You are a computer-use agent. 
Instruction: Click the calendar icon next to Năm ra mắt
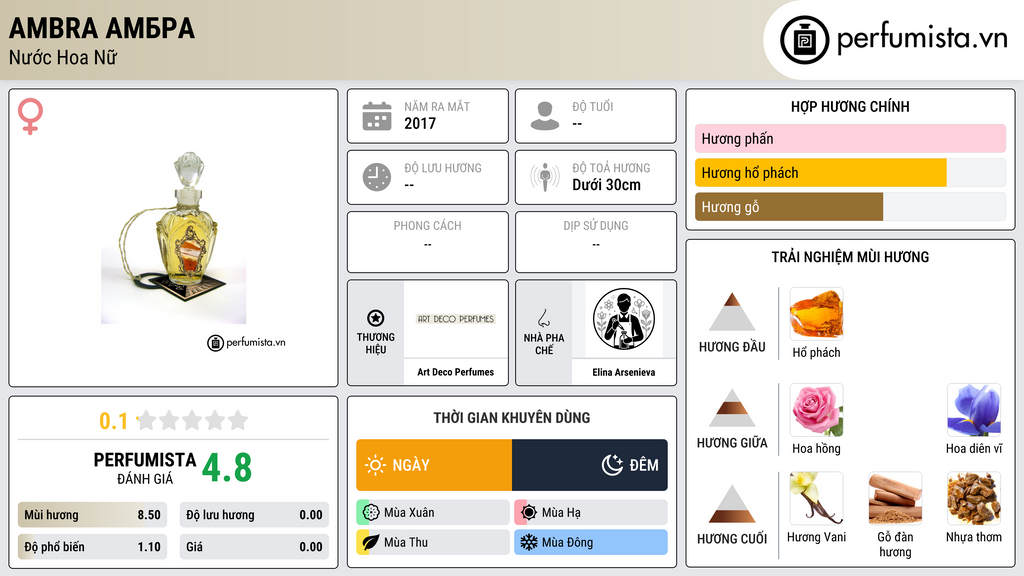(377, 116)
